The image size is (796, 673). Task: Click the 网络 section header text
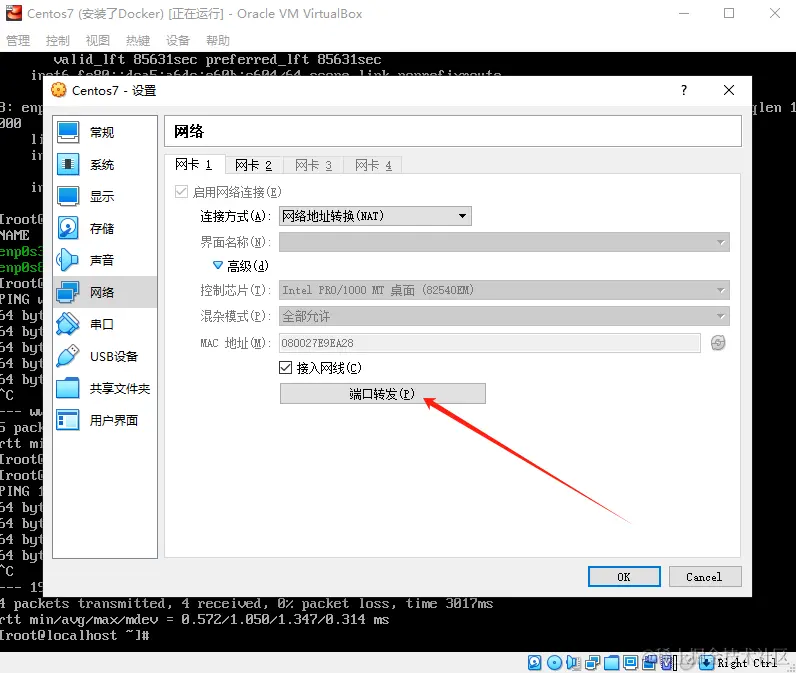189,132
